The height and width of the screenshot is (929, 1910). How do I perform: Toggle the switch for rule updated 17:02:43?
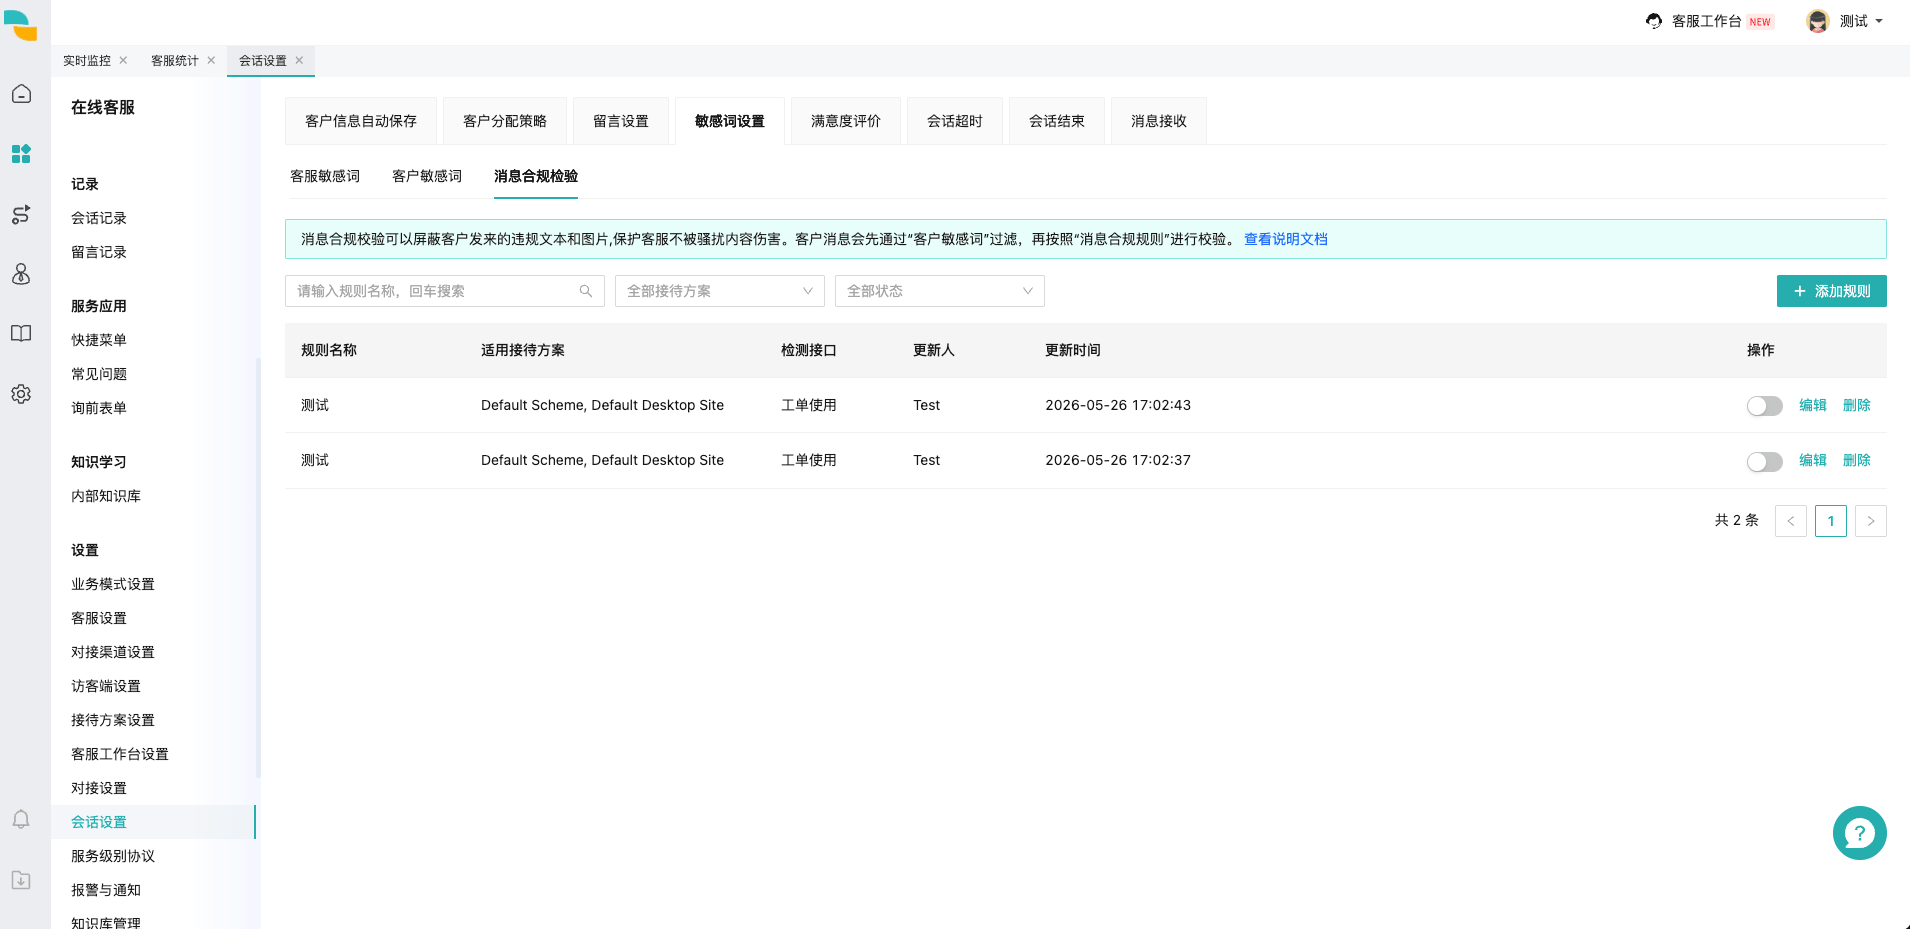point(1764,406)
